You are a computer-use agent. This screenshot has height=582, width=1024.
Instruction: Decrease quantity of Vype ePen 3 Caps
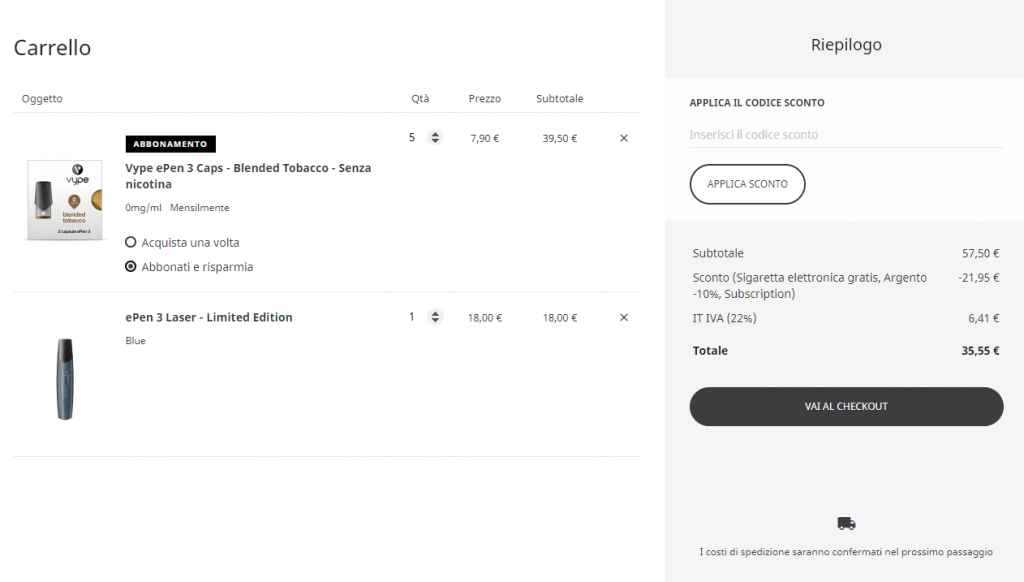435,141
